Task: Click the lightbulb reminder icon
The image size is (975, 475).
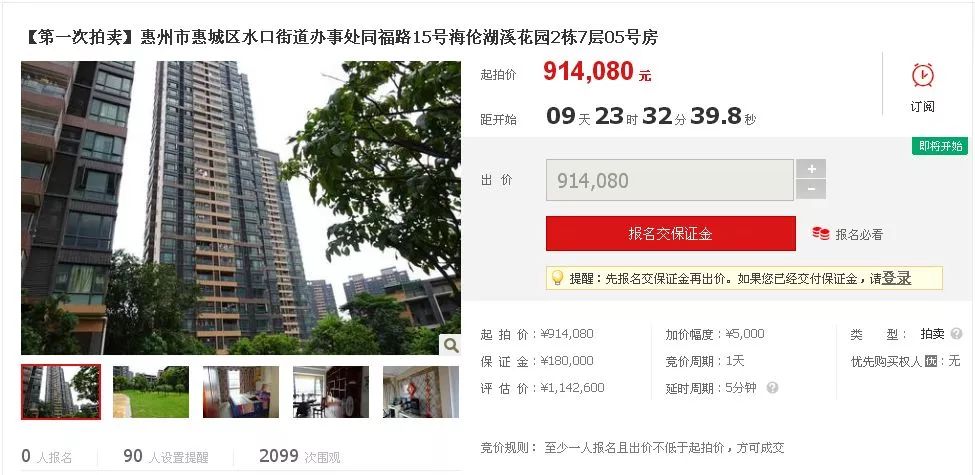Action: pos(557,277)
